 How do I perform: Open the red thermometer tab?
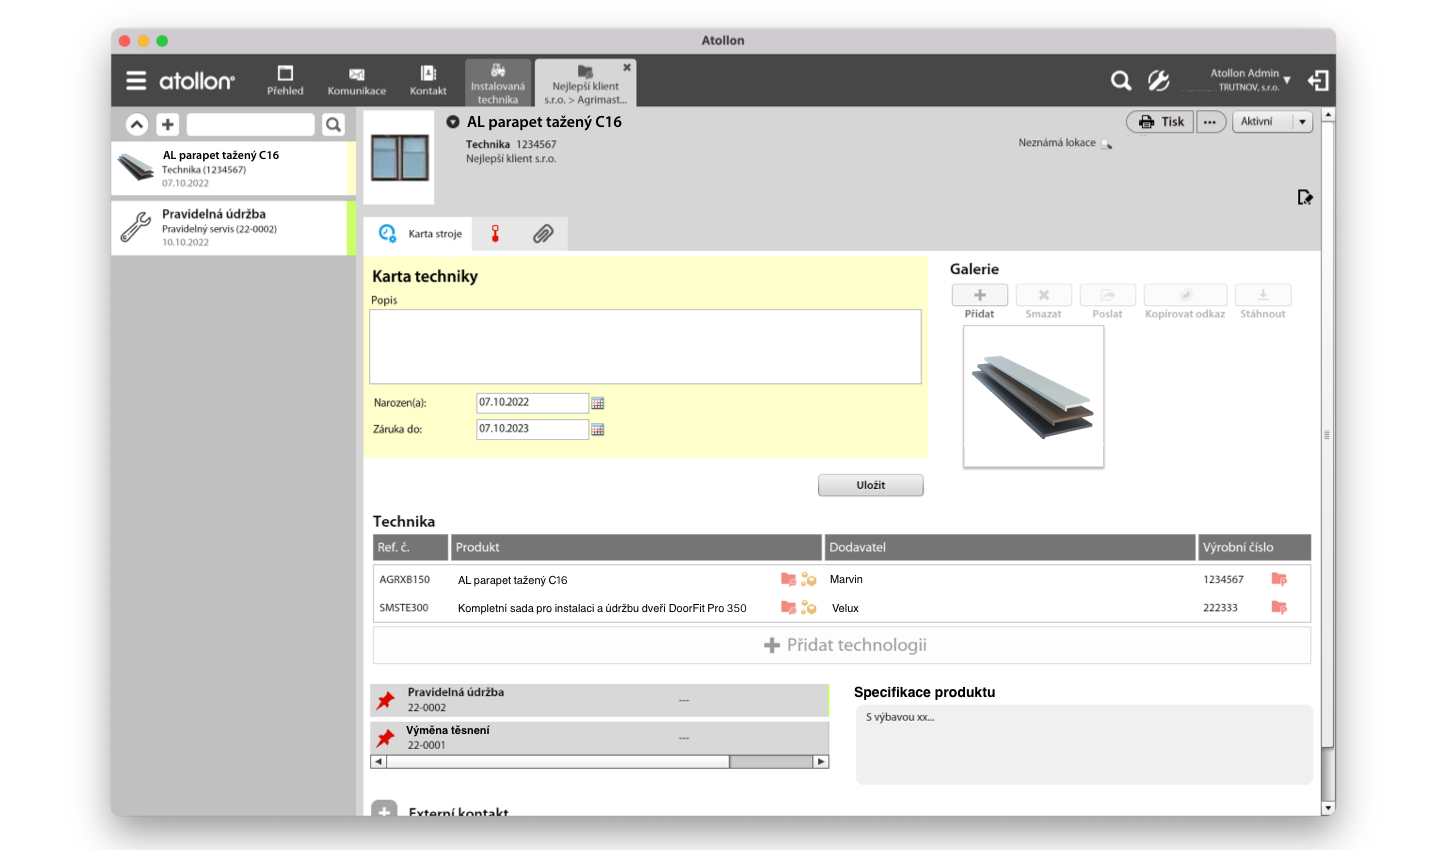(495, 234)
